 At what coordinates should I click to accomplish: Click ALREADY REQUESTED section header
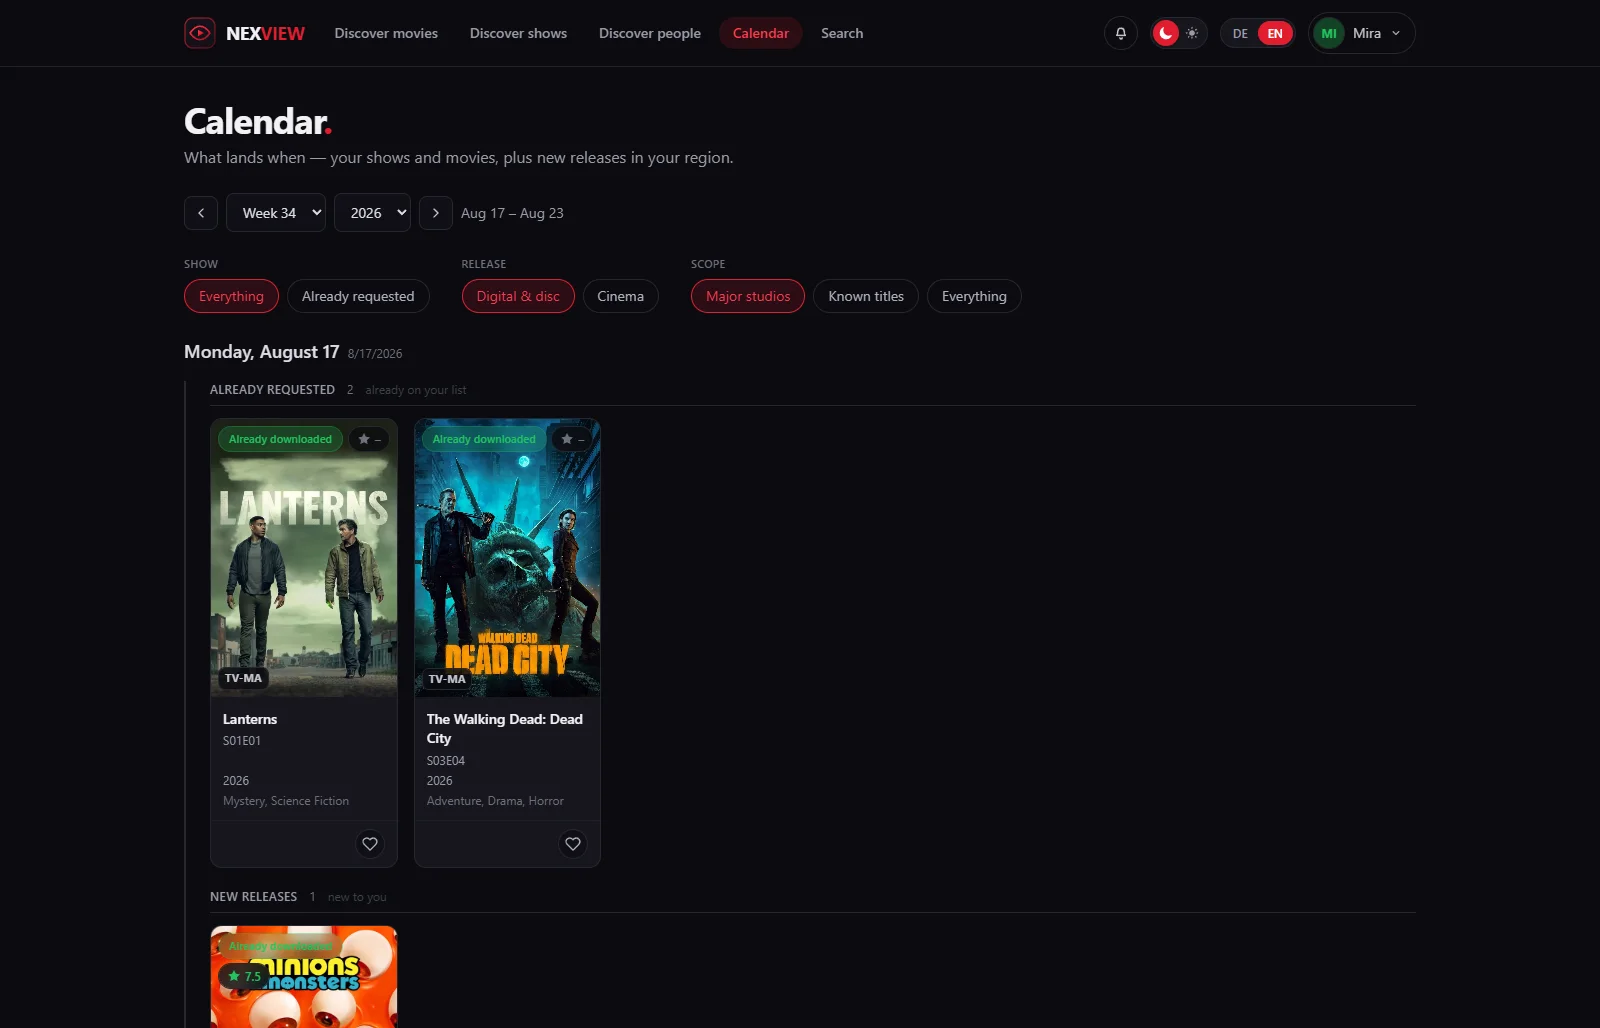coord(272,390)
